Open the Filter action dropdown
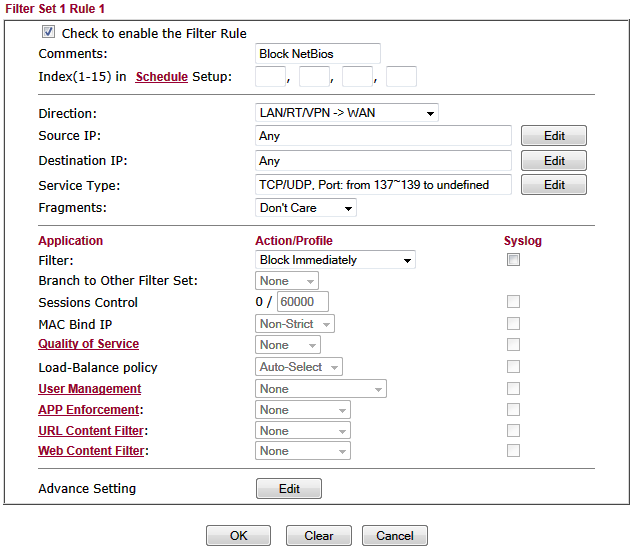 pyautogui.click(x=335, y=260)
